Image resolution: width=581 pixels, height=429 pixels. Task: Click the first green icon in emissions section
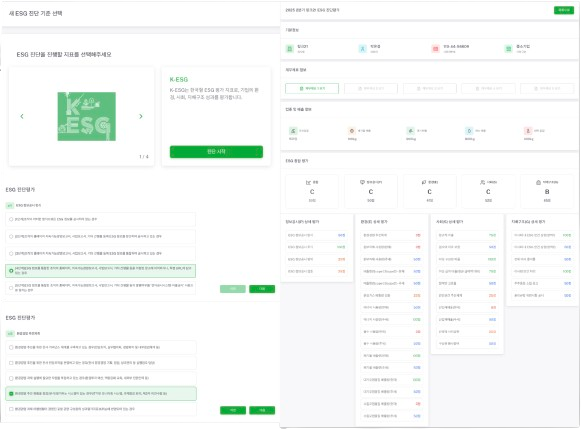pyautogui.click(x=293, y=131)
